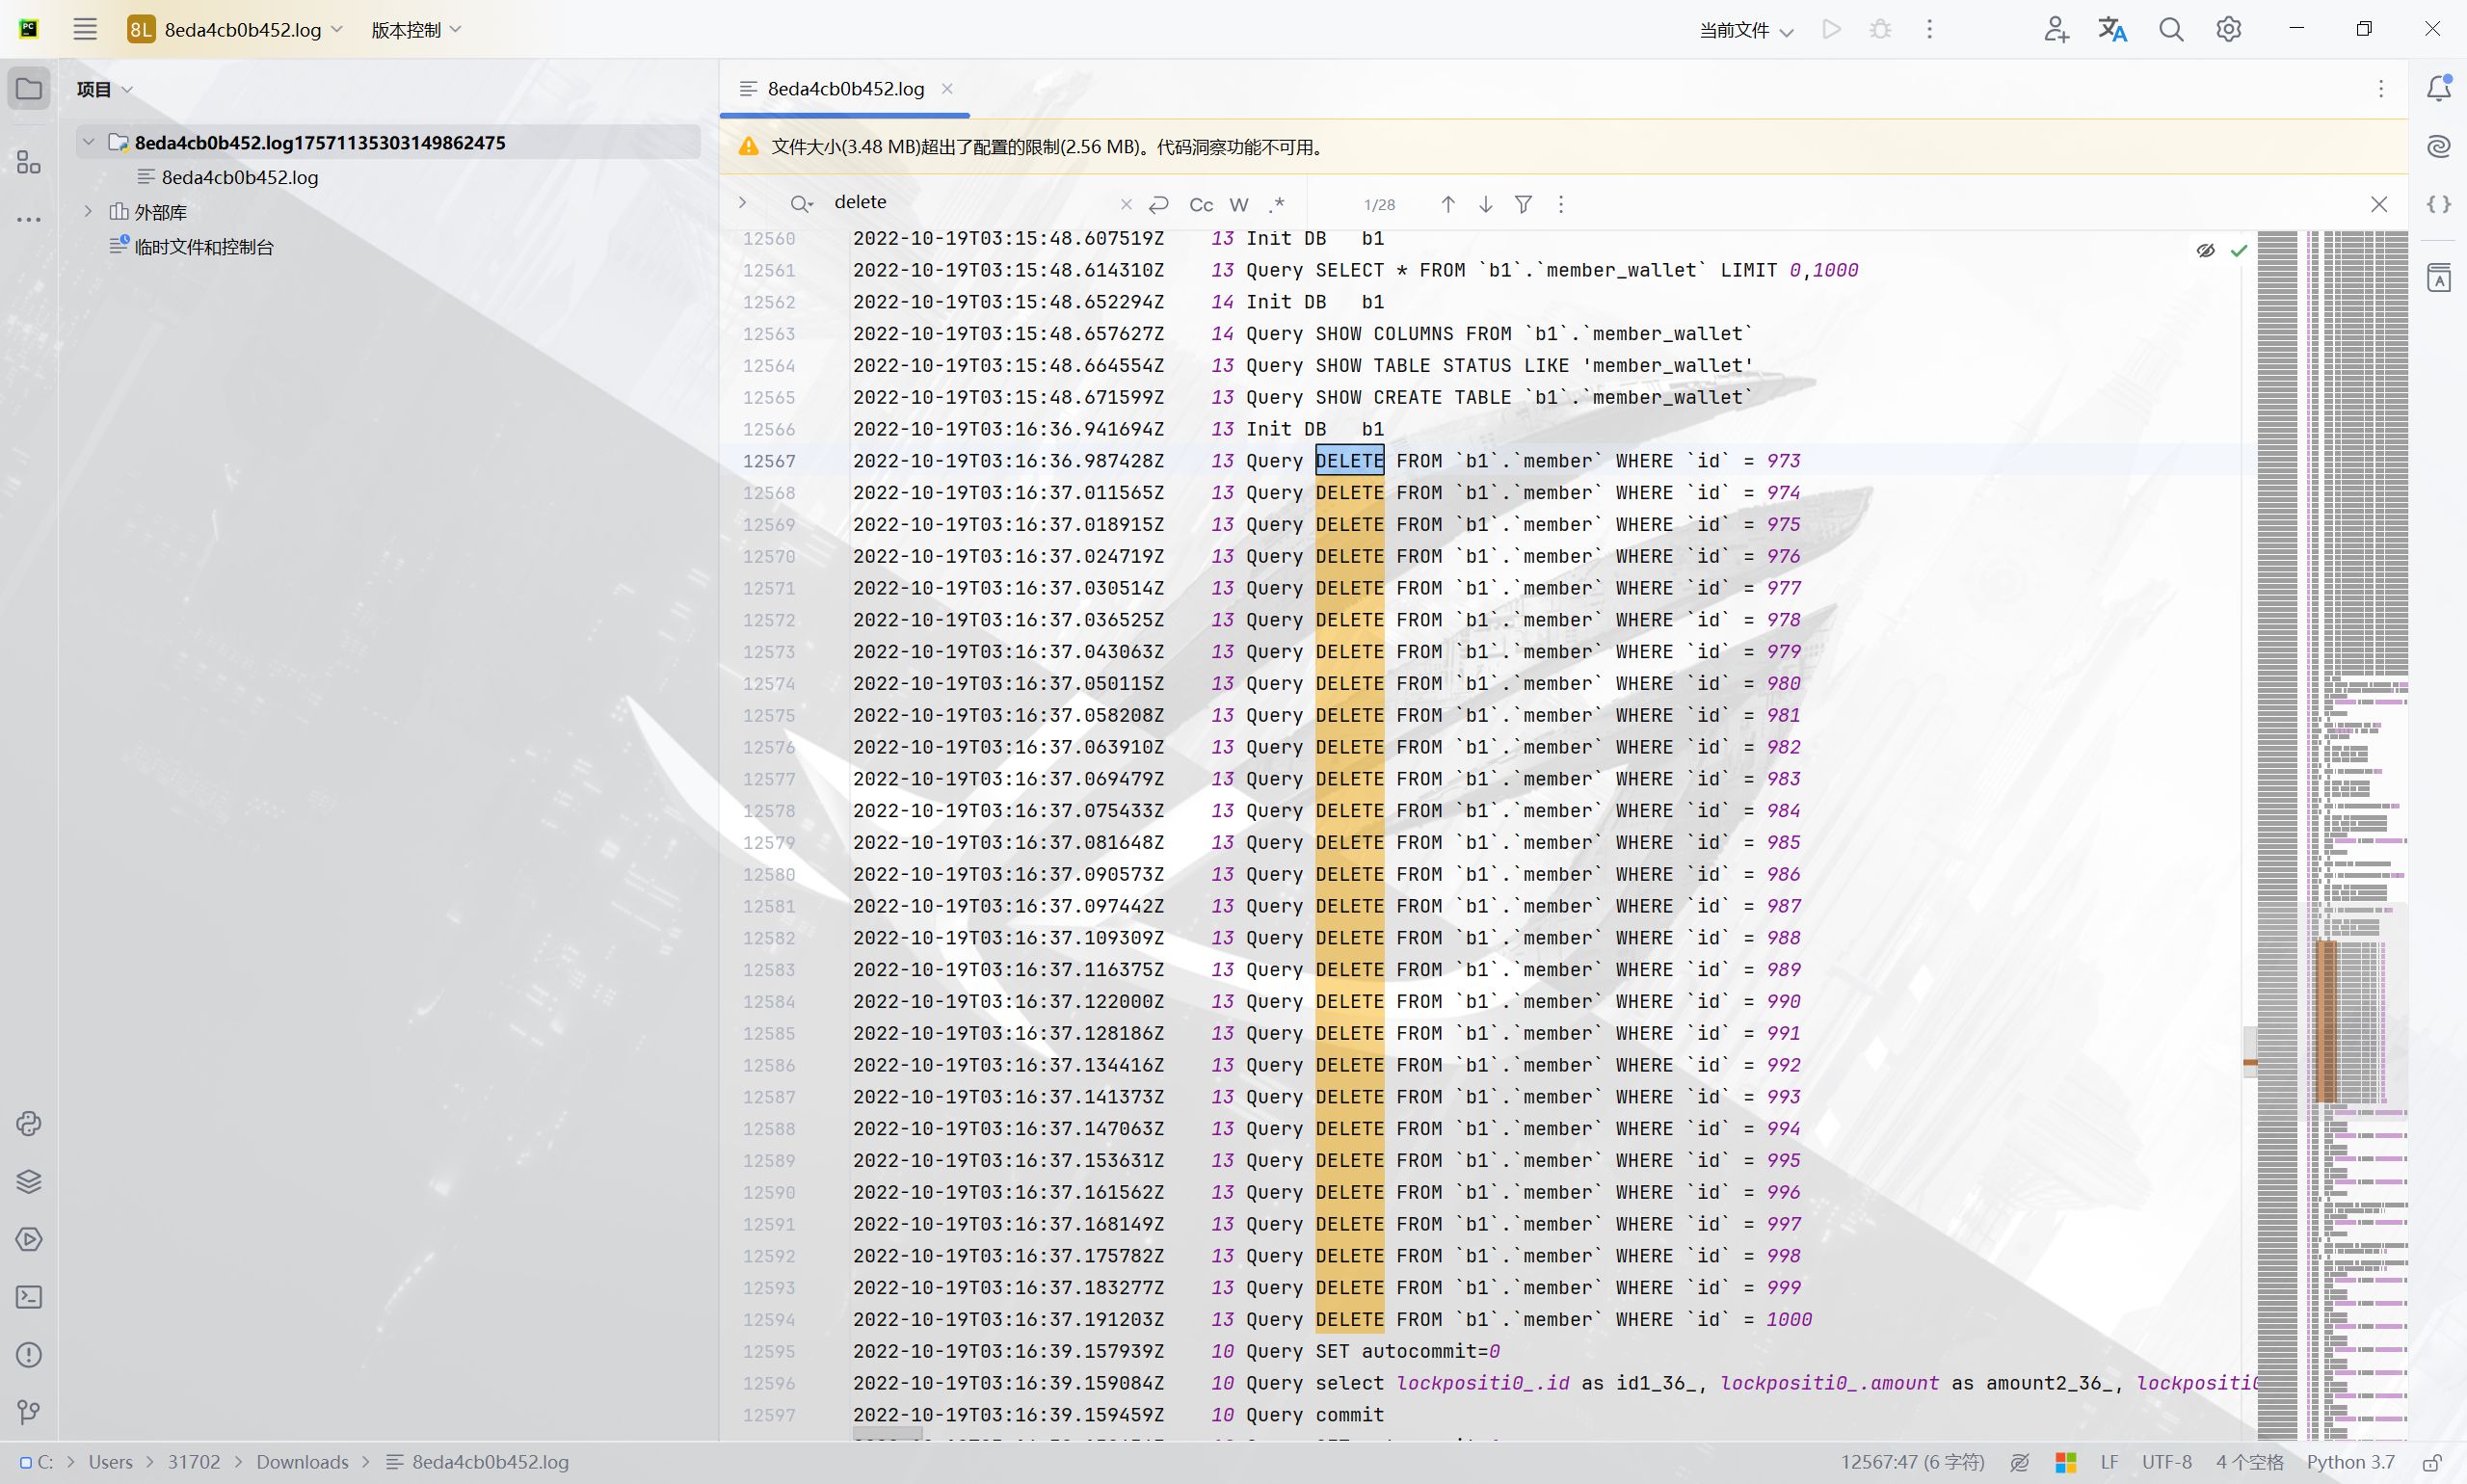
Task: Open the Python 3.7 interpreter selector
Action: click(x=2350, y=1462)
